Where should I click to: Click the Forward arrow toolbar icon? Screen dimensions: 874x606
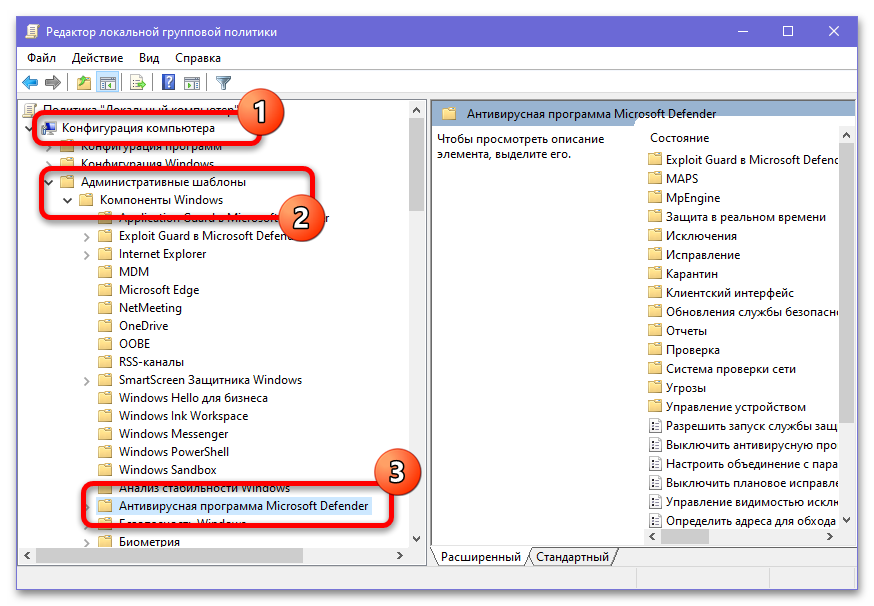(53, 83)
